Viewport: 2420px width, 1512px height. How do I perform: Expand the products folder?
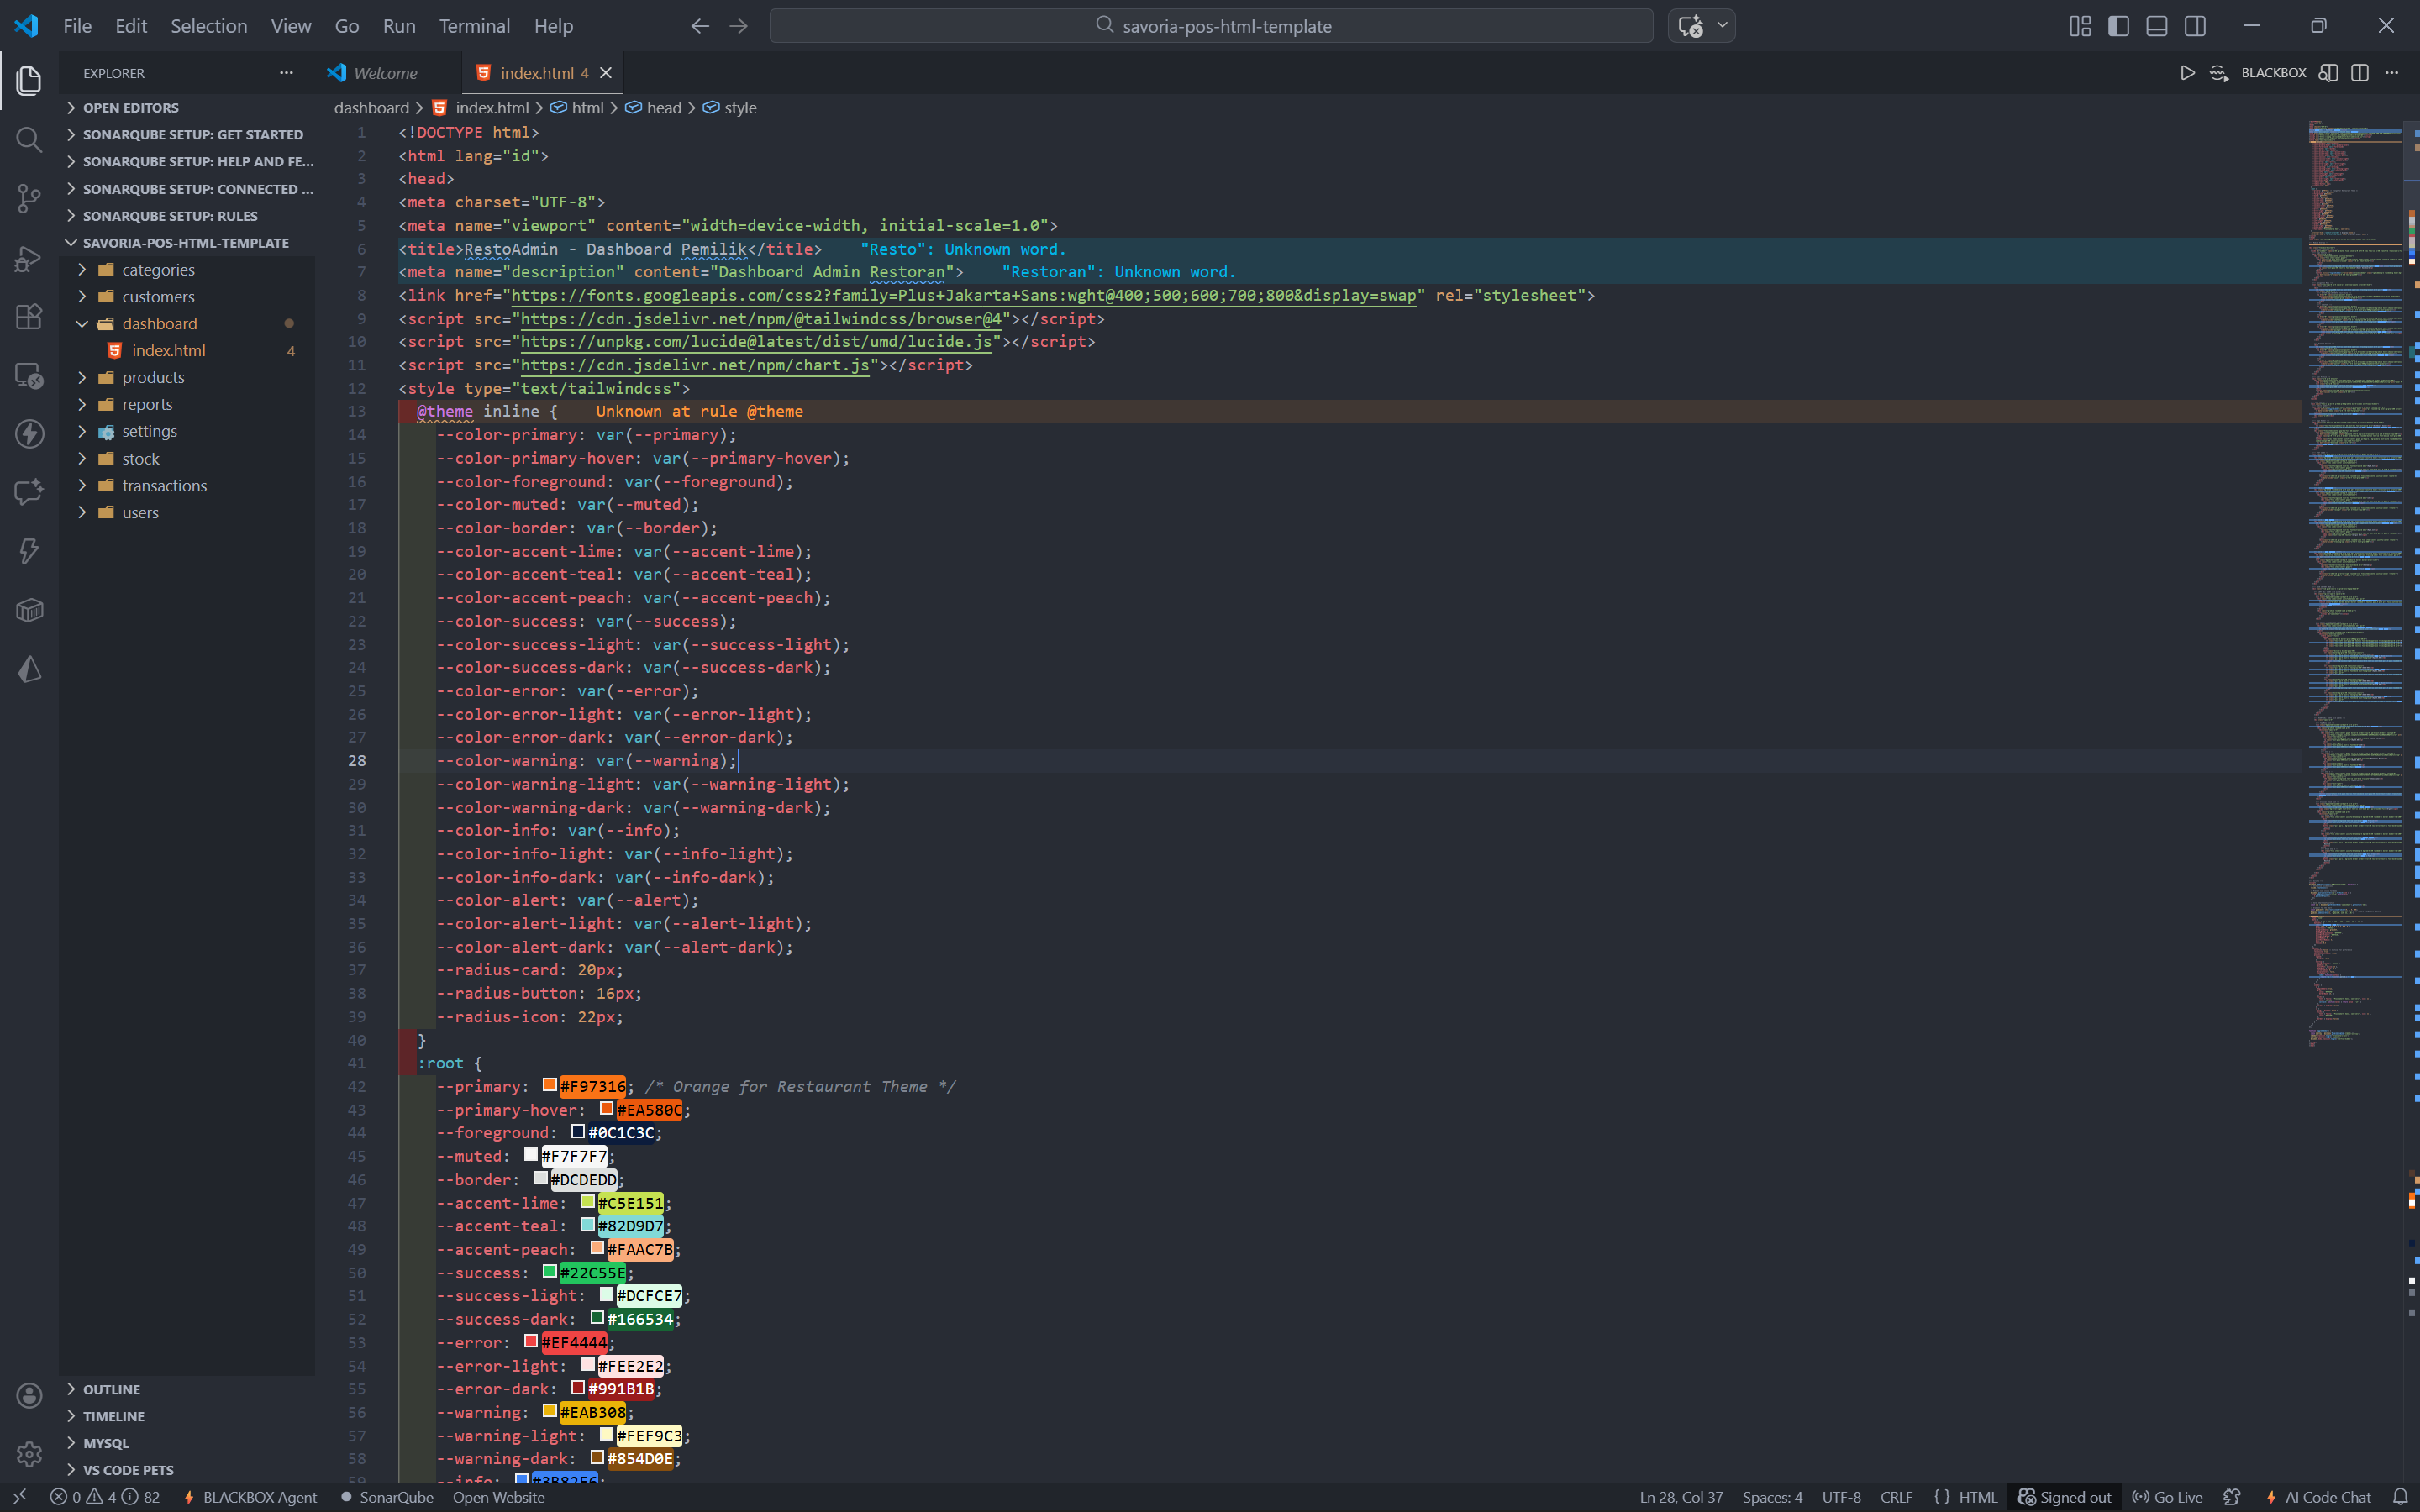(x=153, y=377)
